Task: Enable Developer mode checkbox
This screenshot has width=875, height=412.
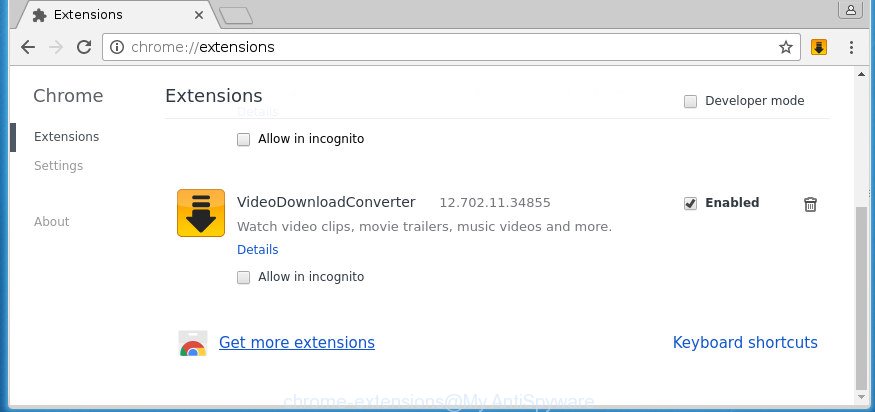Action: pyautogui.click(x=691, y=101)
